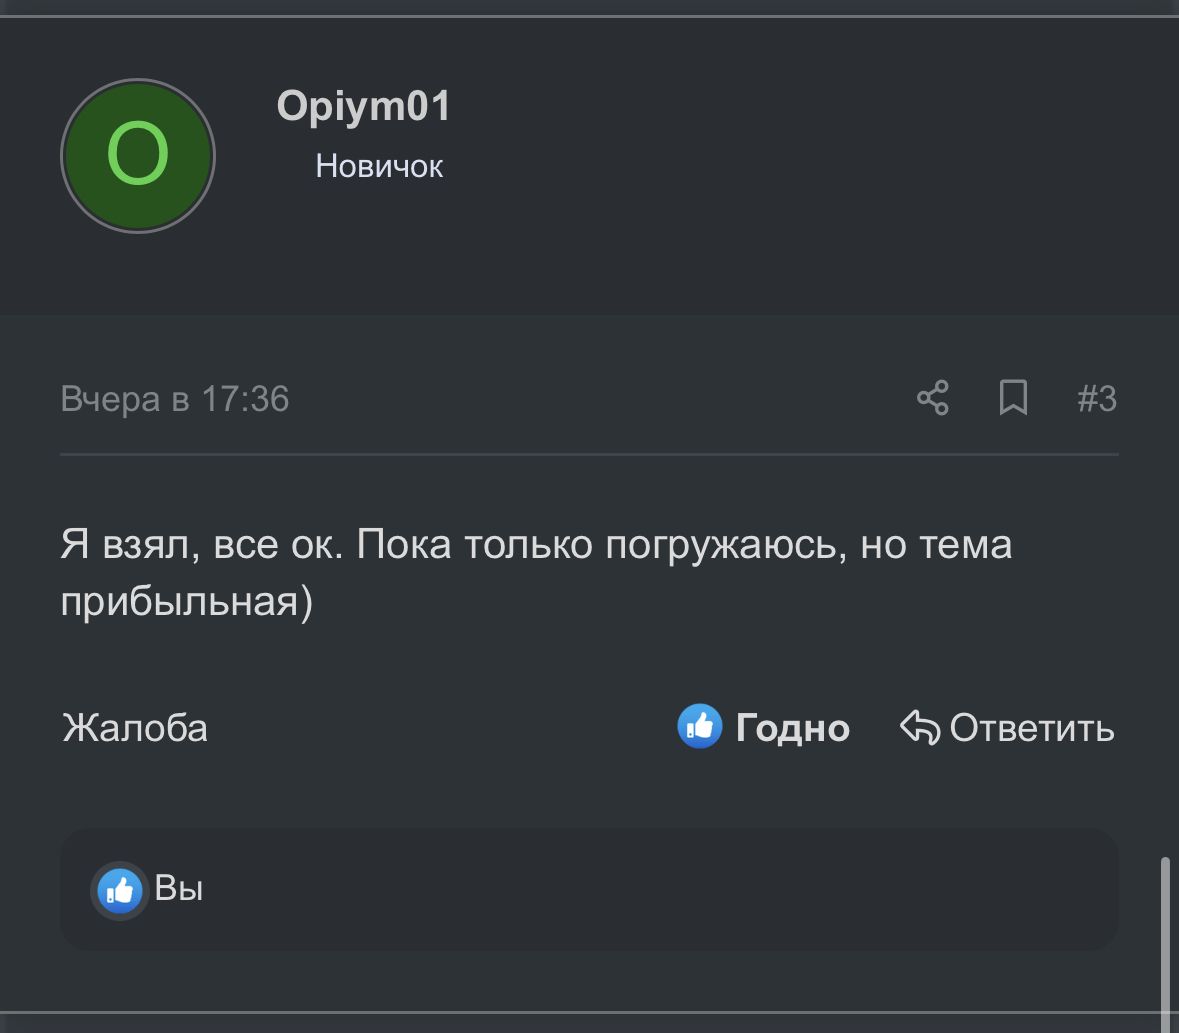Open the Opiym01 username profile link

(x=364, y=106)
